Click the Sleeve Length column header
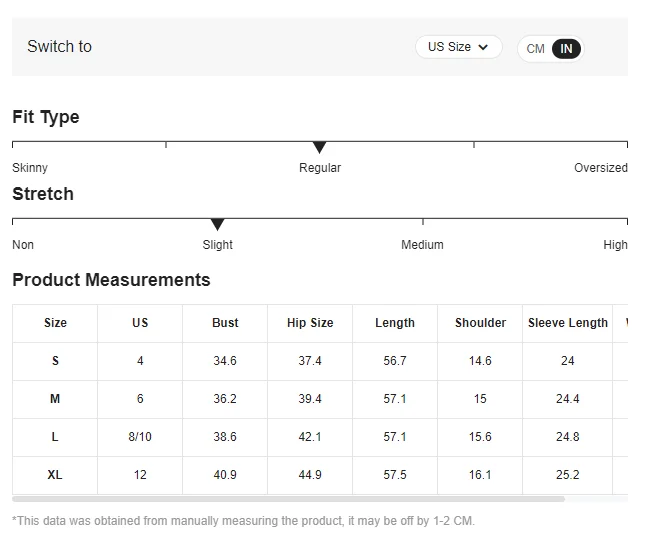 567,323
